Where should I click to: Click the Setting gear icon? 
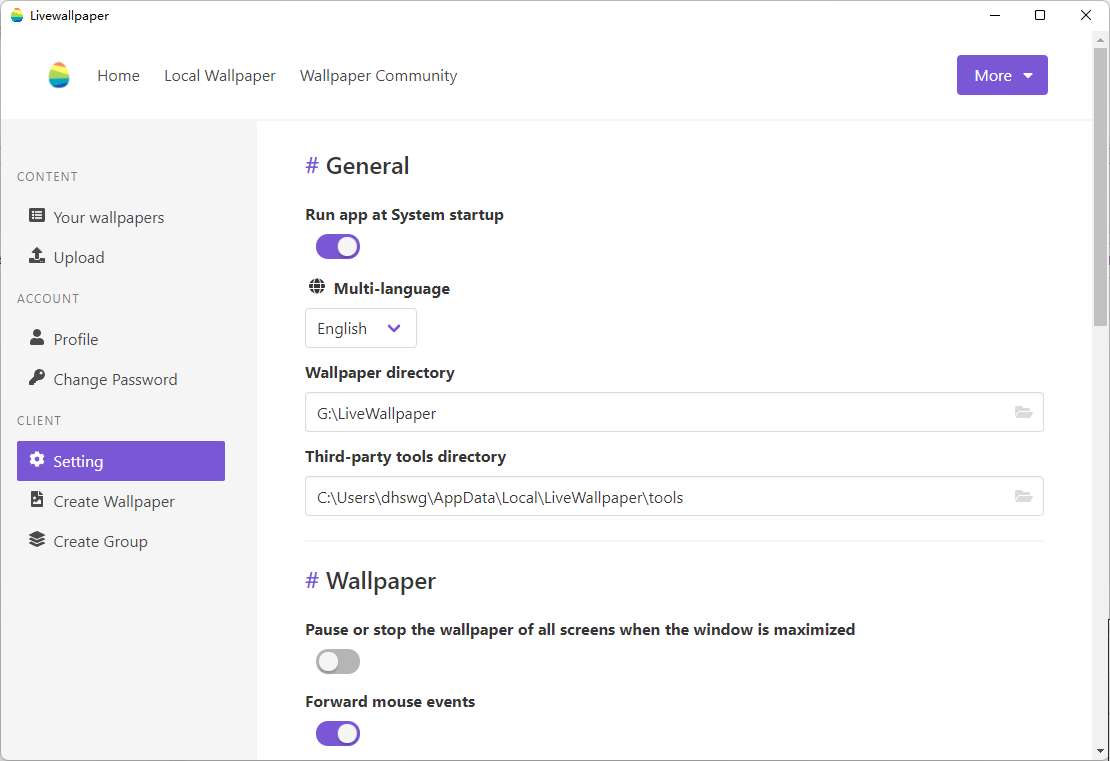point(37,460)
